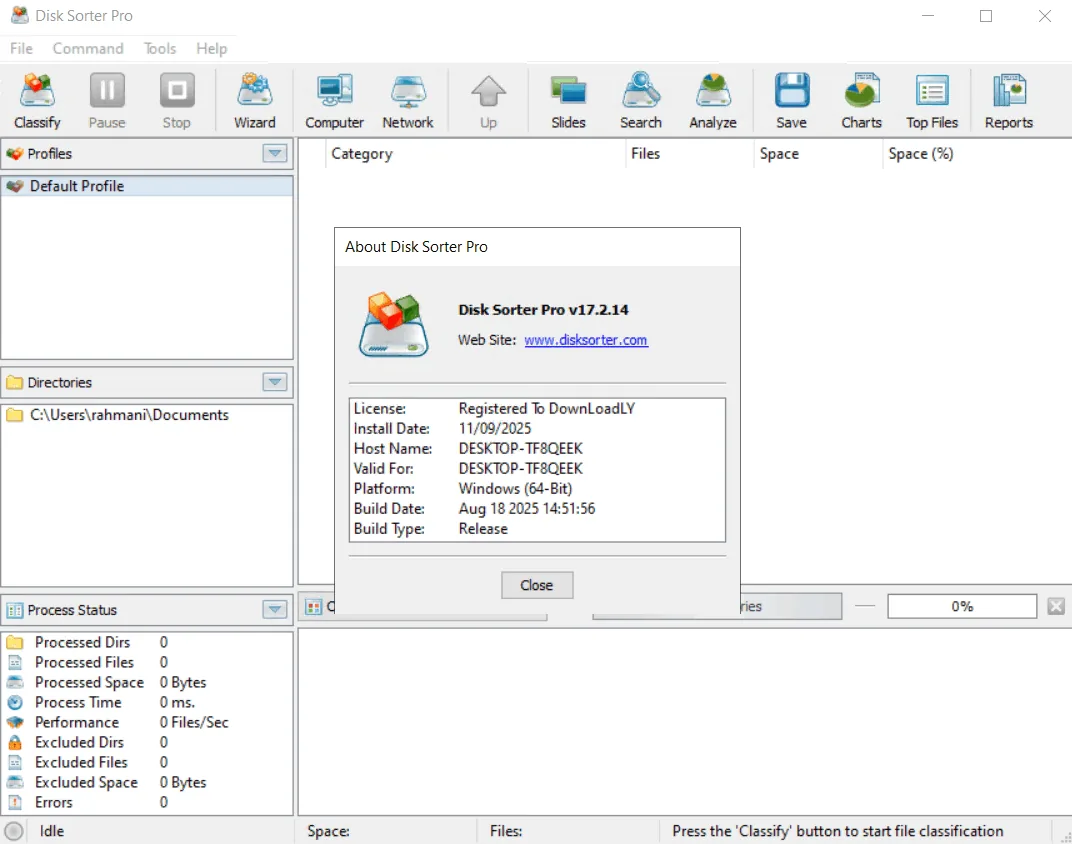Expand the Directories panel dropdown arrow

(275, 382)
